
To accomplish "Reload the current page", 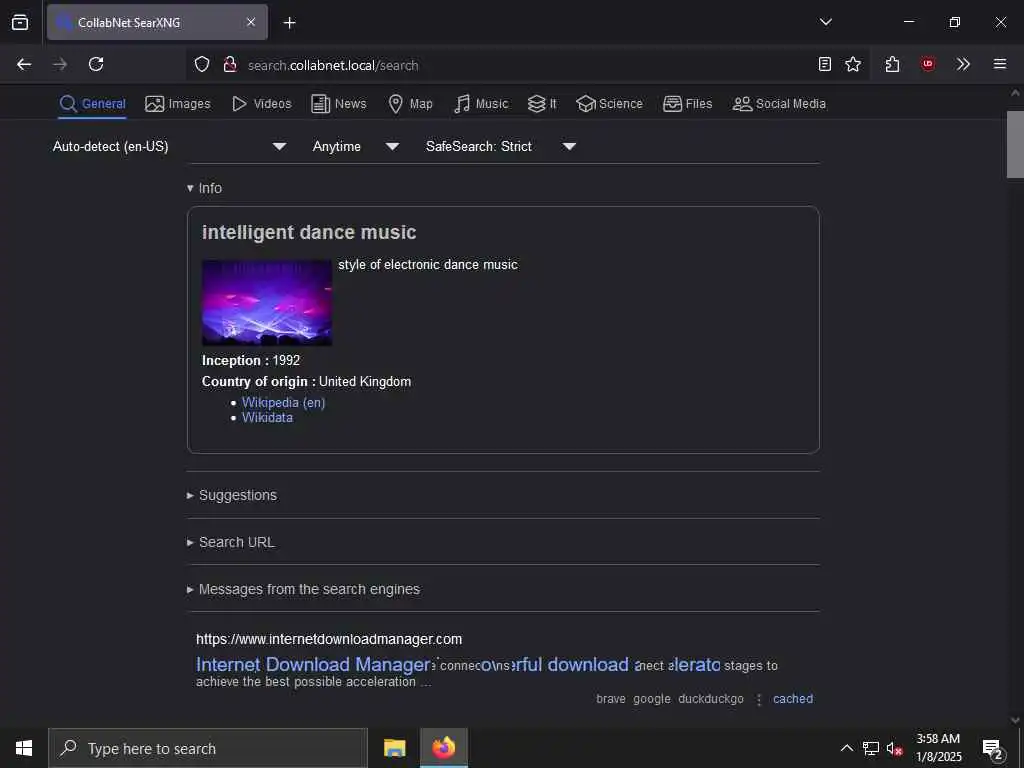I will [x=96, y=64].
